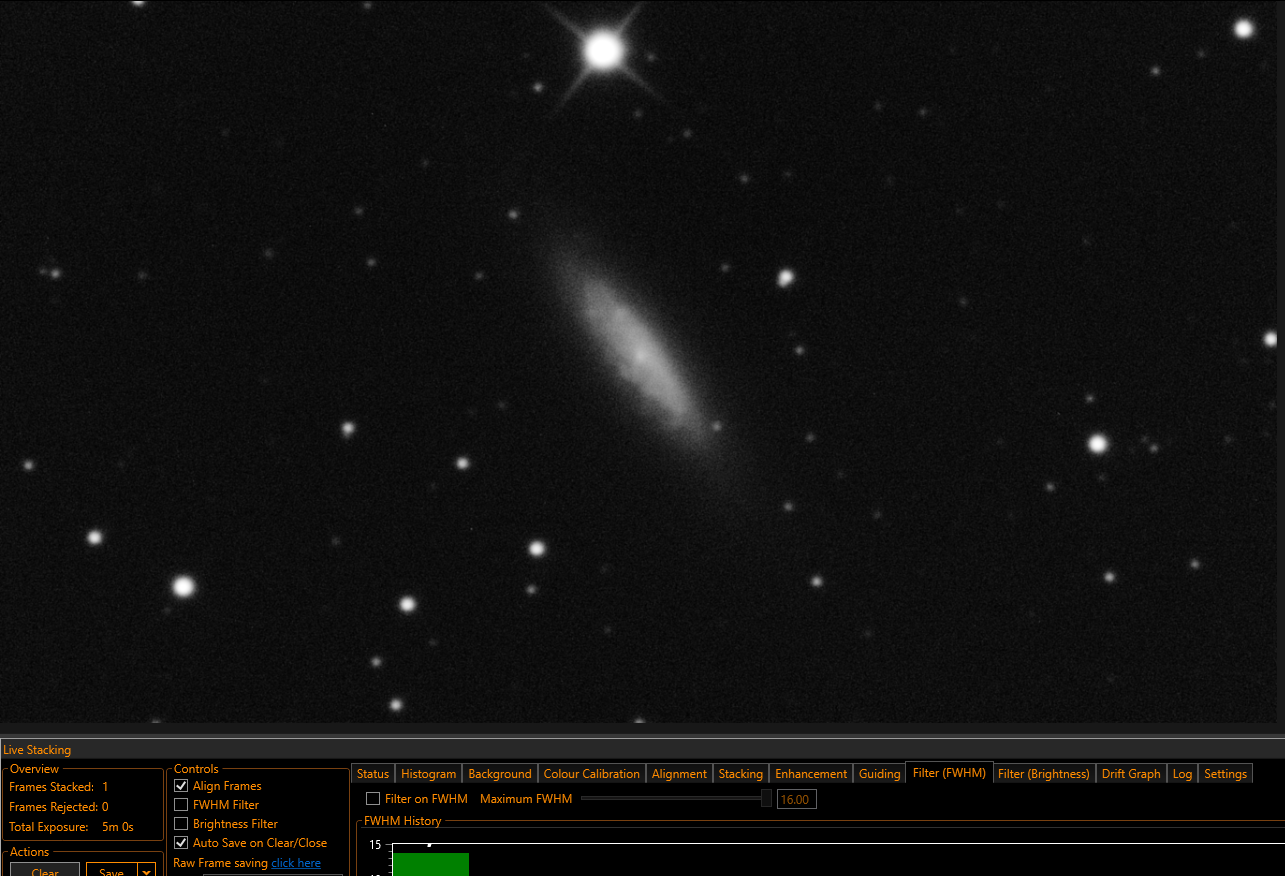Viewport: 1285px width, 876px height.
Task: Switch to the Alignment tab
Action: click(x=679, y=774)
